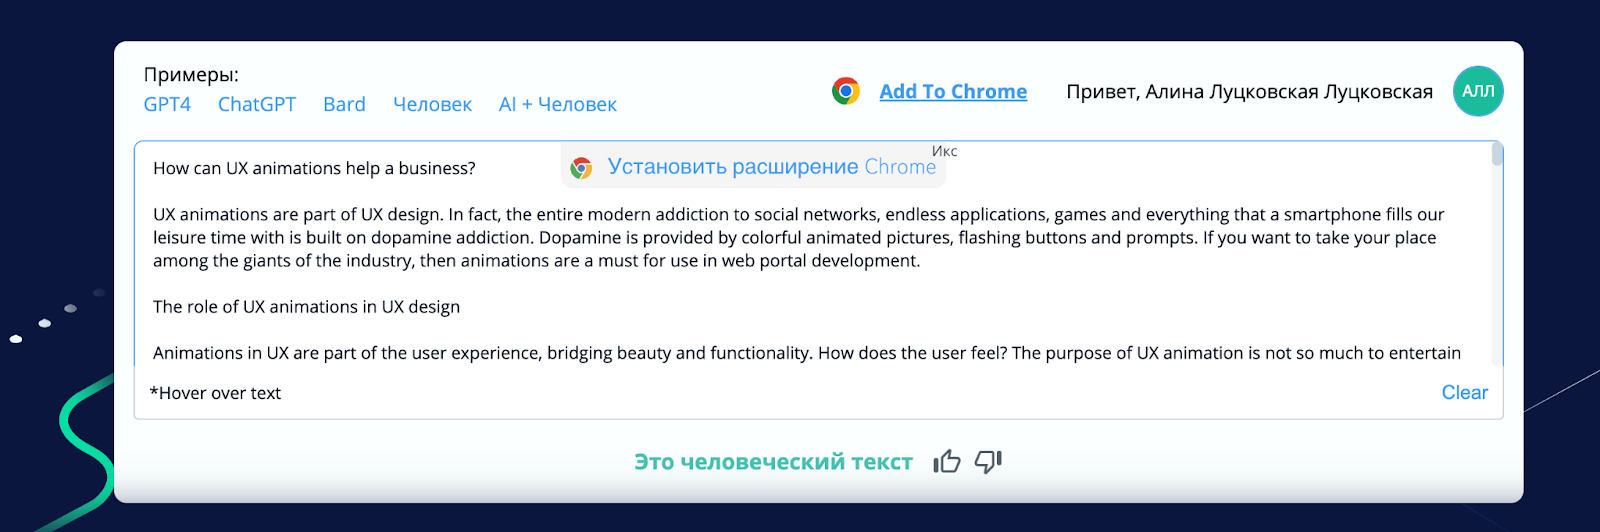Load the Человек example text

(432, 104)
